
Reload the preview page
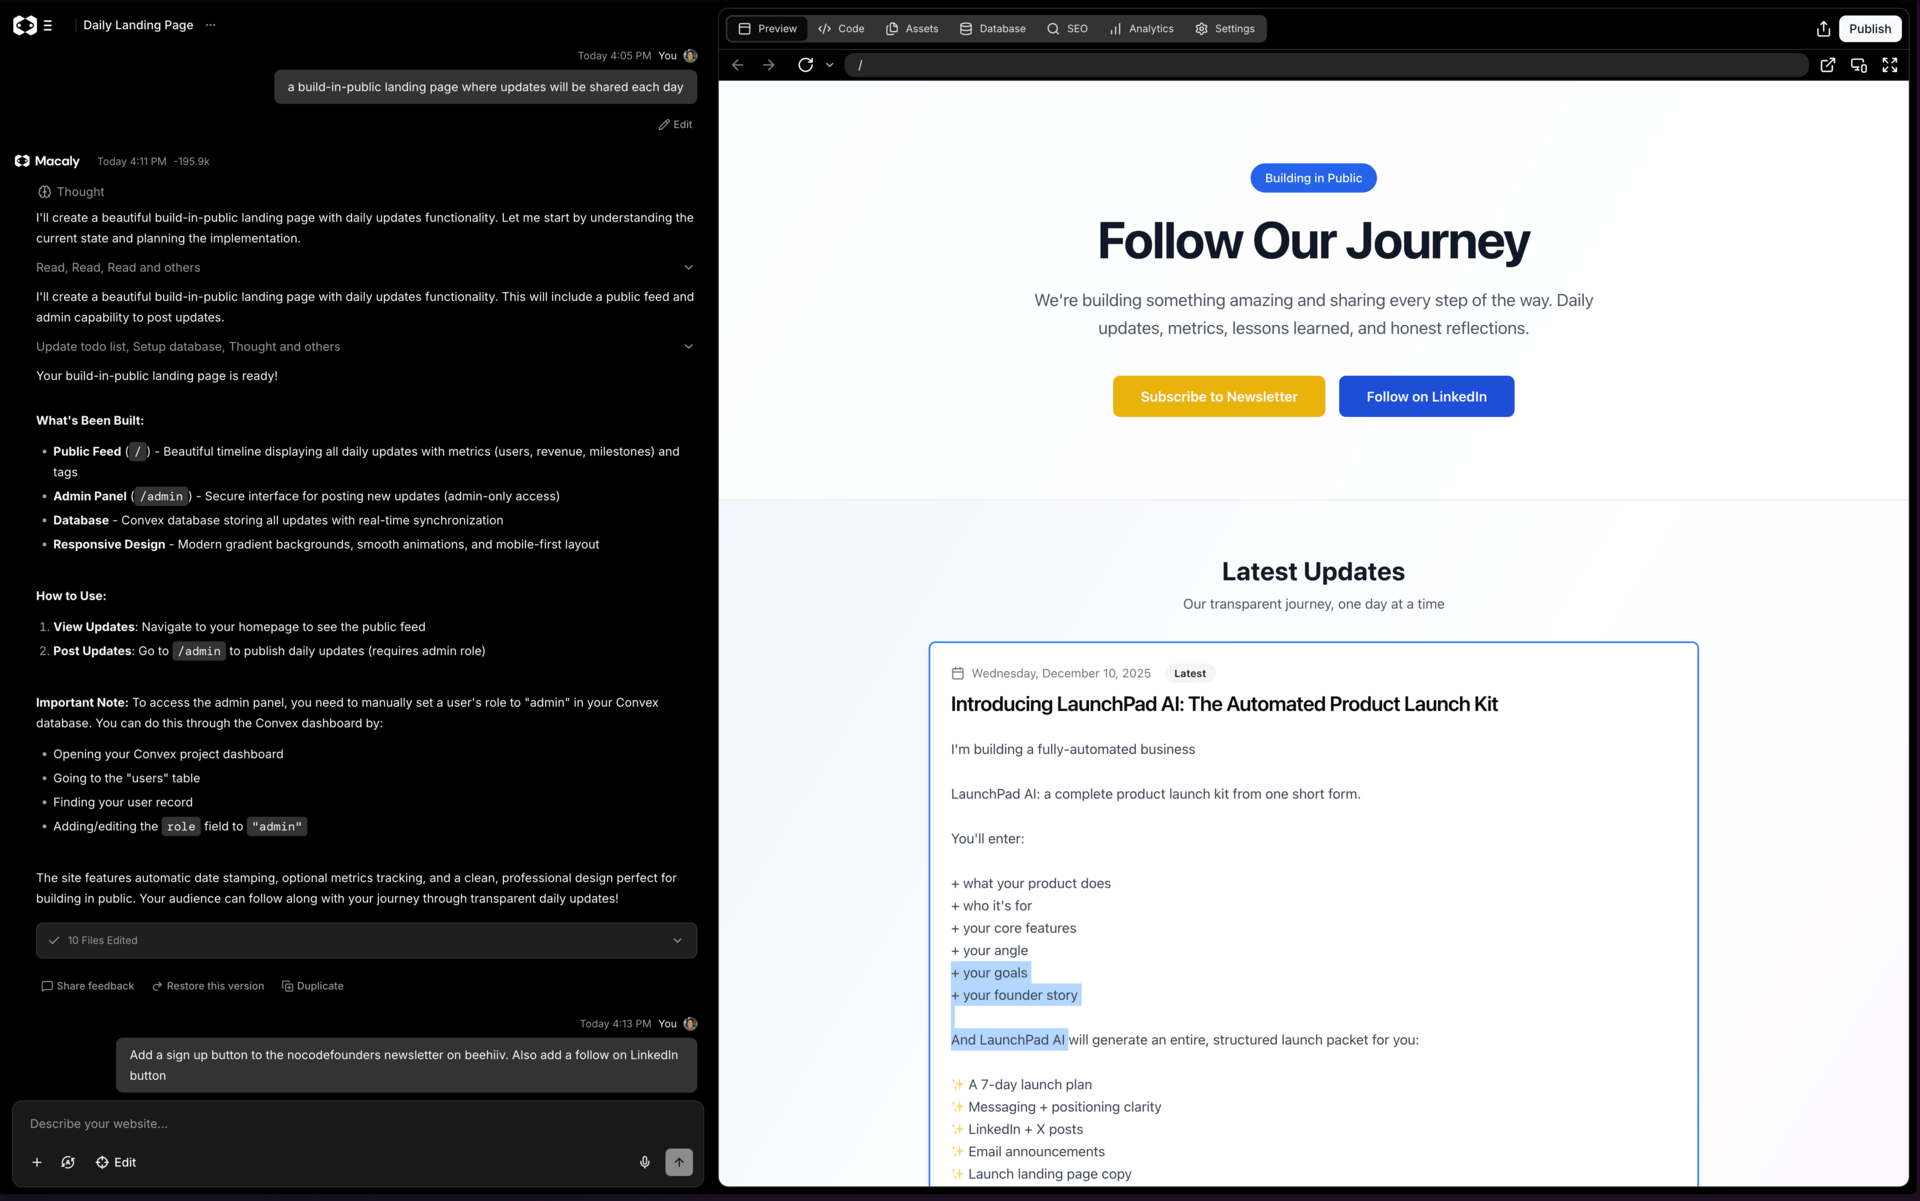[805, 65]
